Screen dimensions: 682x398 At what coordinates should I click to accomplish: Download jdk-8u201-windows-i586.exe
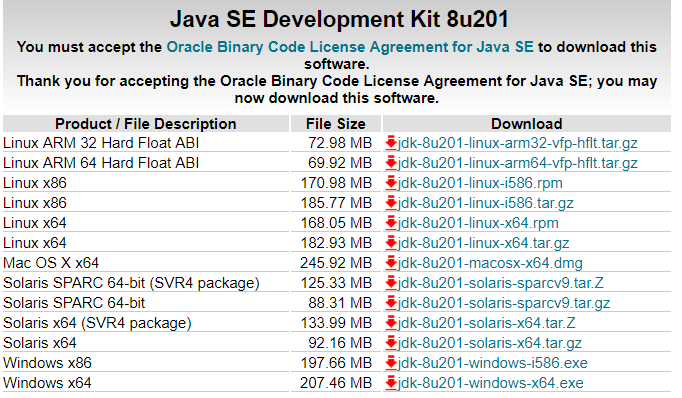click(492, 363)
